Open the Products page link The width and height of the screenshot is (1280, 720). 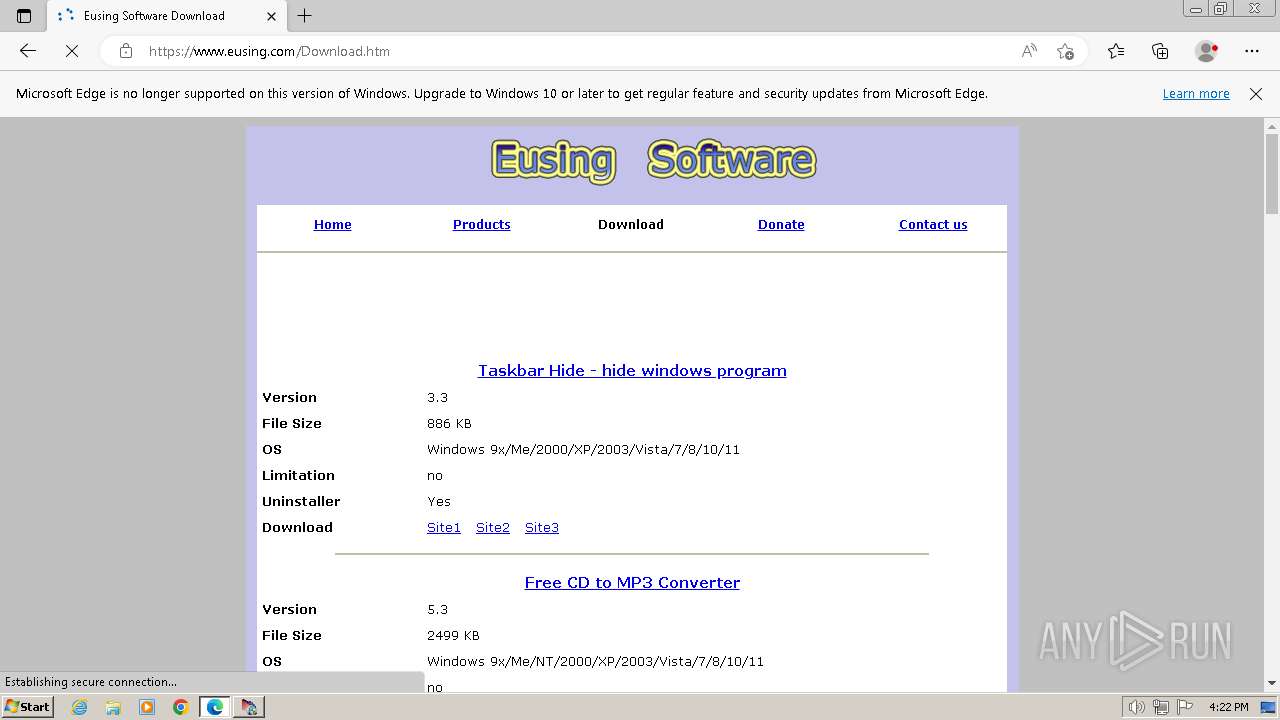[481, 225]
